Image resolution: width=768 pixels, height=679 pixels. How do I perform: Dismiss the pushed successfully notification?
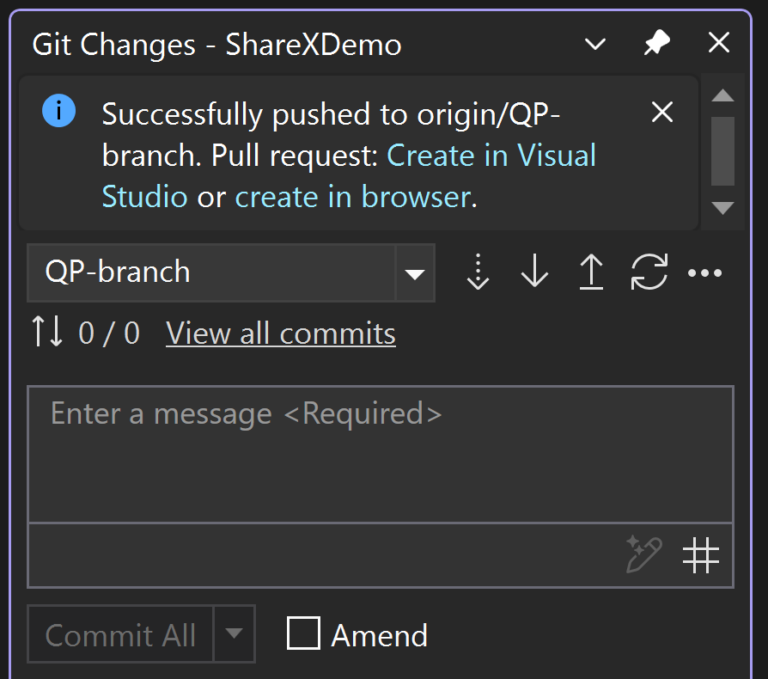click(x=662, y=113)
